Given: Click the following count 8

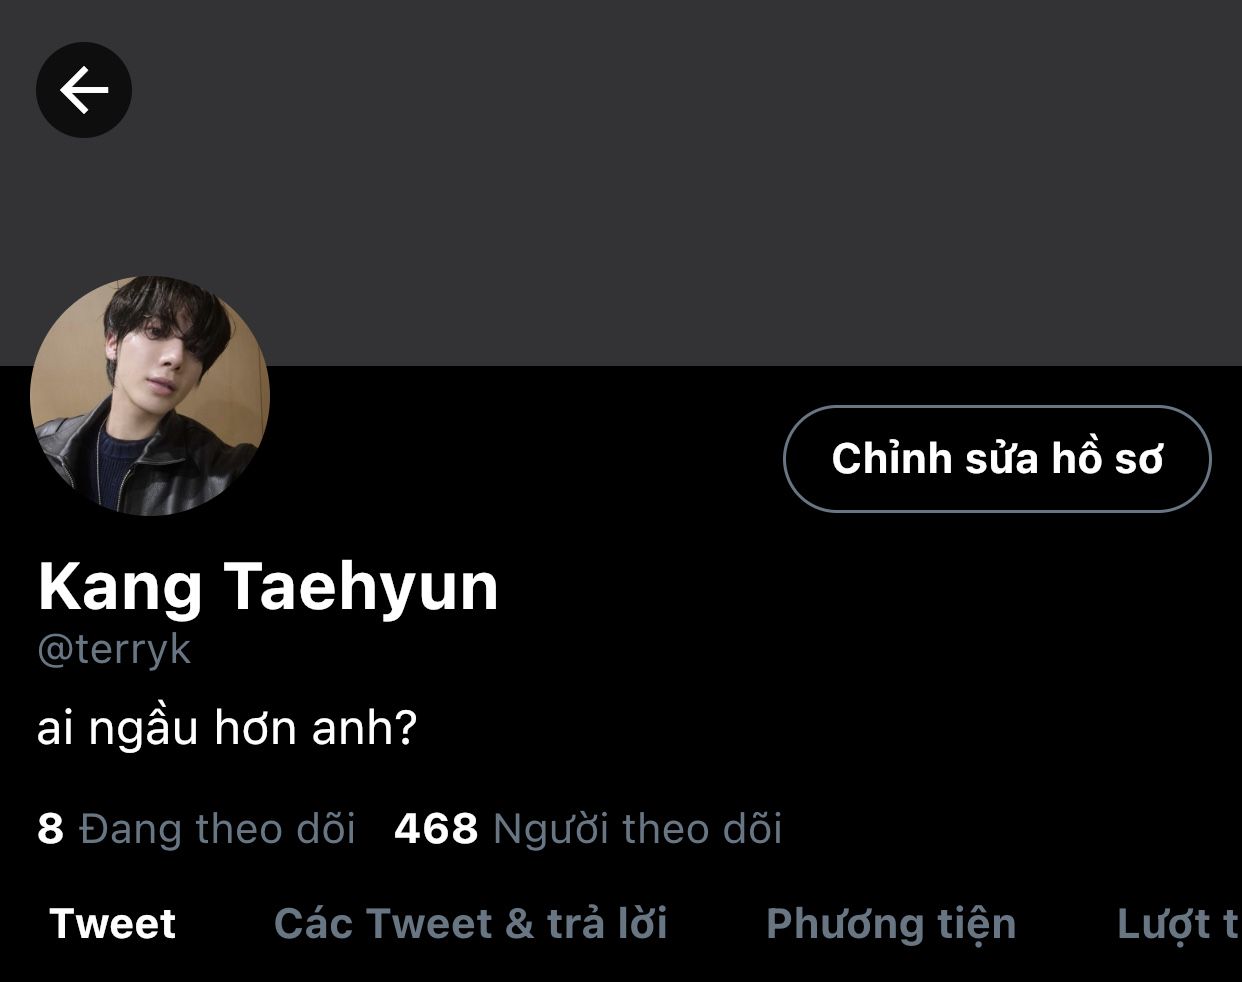Looking at the screenshot, I should click(50, 829).
